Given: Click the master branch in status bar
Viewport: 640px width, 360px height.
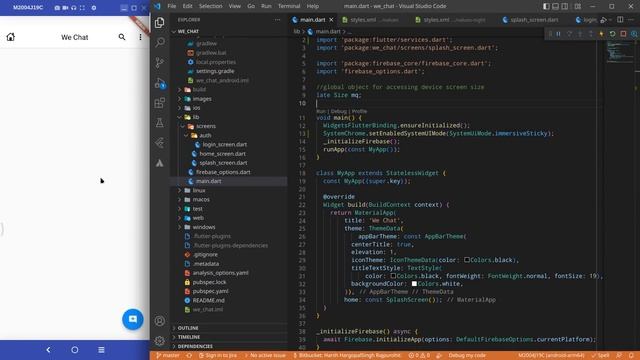Looking at the screenshot, I should [x=167, y=356].
